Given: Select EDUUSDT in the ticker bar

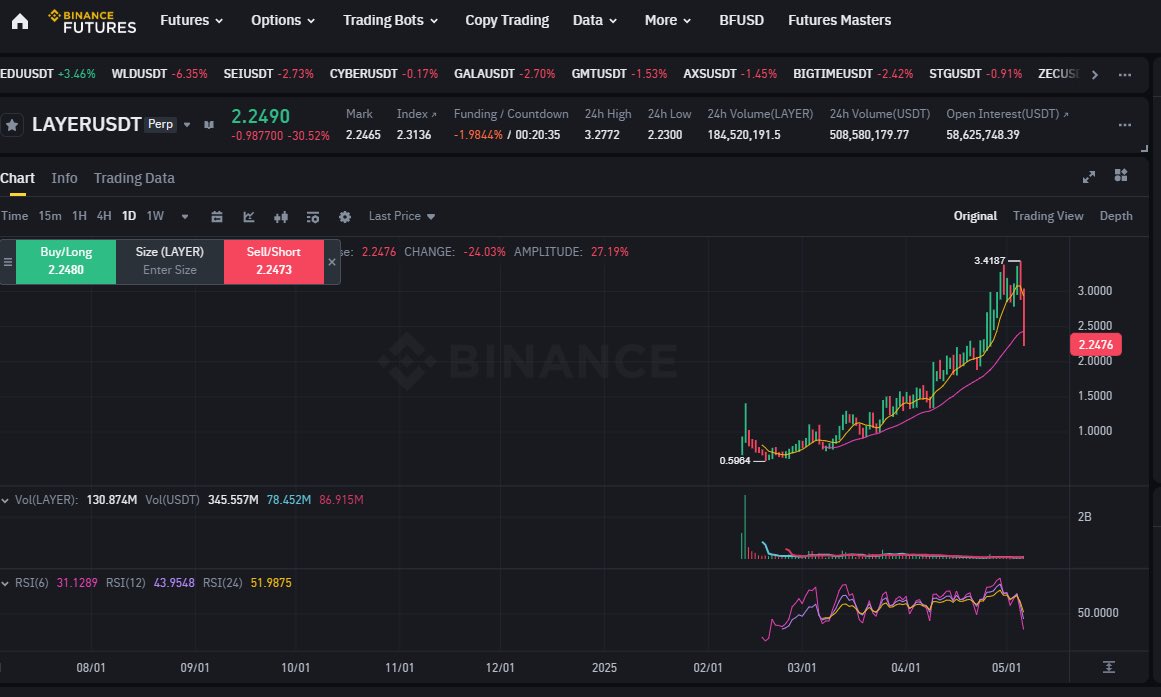Looking at the screenshot, I should (48, 74).
